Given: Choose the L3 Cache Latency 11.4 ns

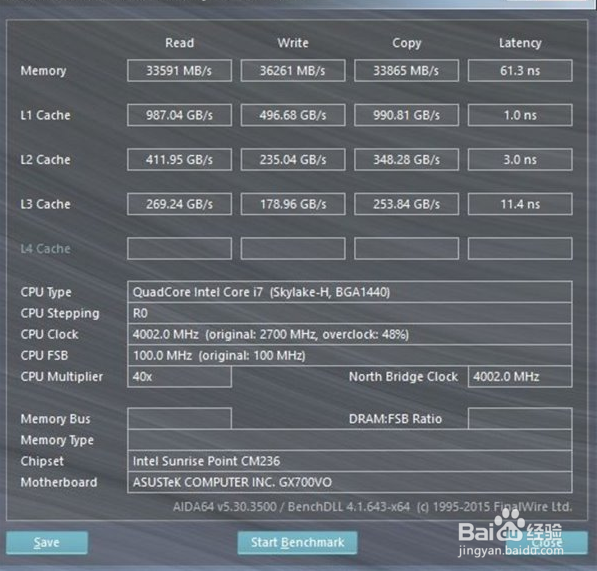Looking at the screenshot, I should click(x=520, y=204).
